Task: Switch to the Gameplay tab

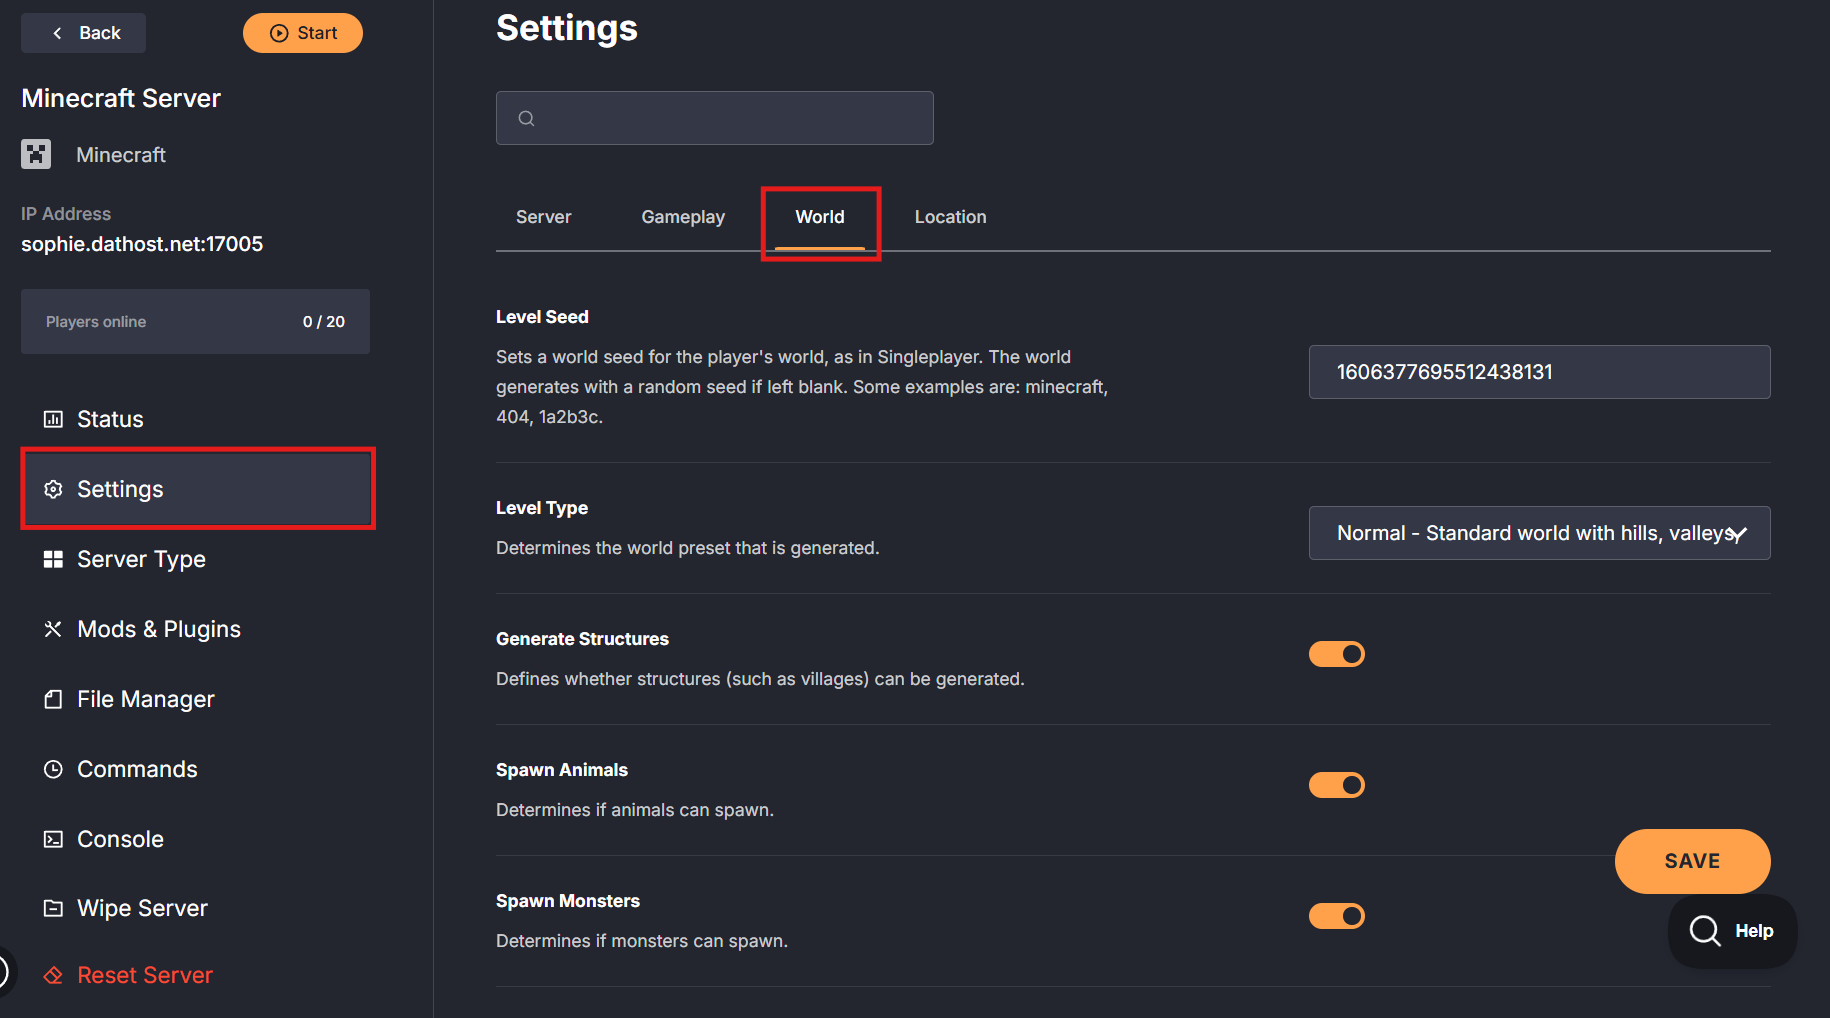Action: [x=683, y=217]
